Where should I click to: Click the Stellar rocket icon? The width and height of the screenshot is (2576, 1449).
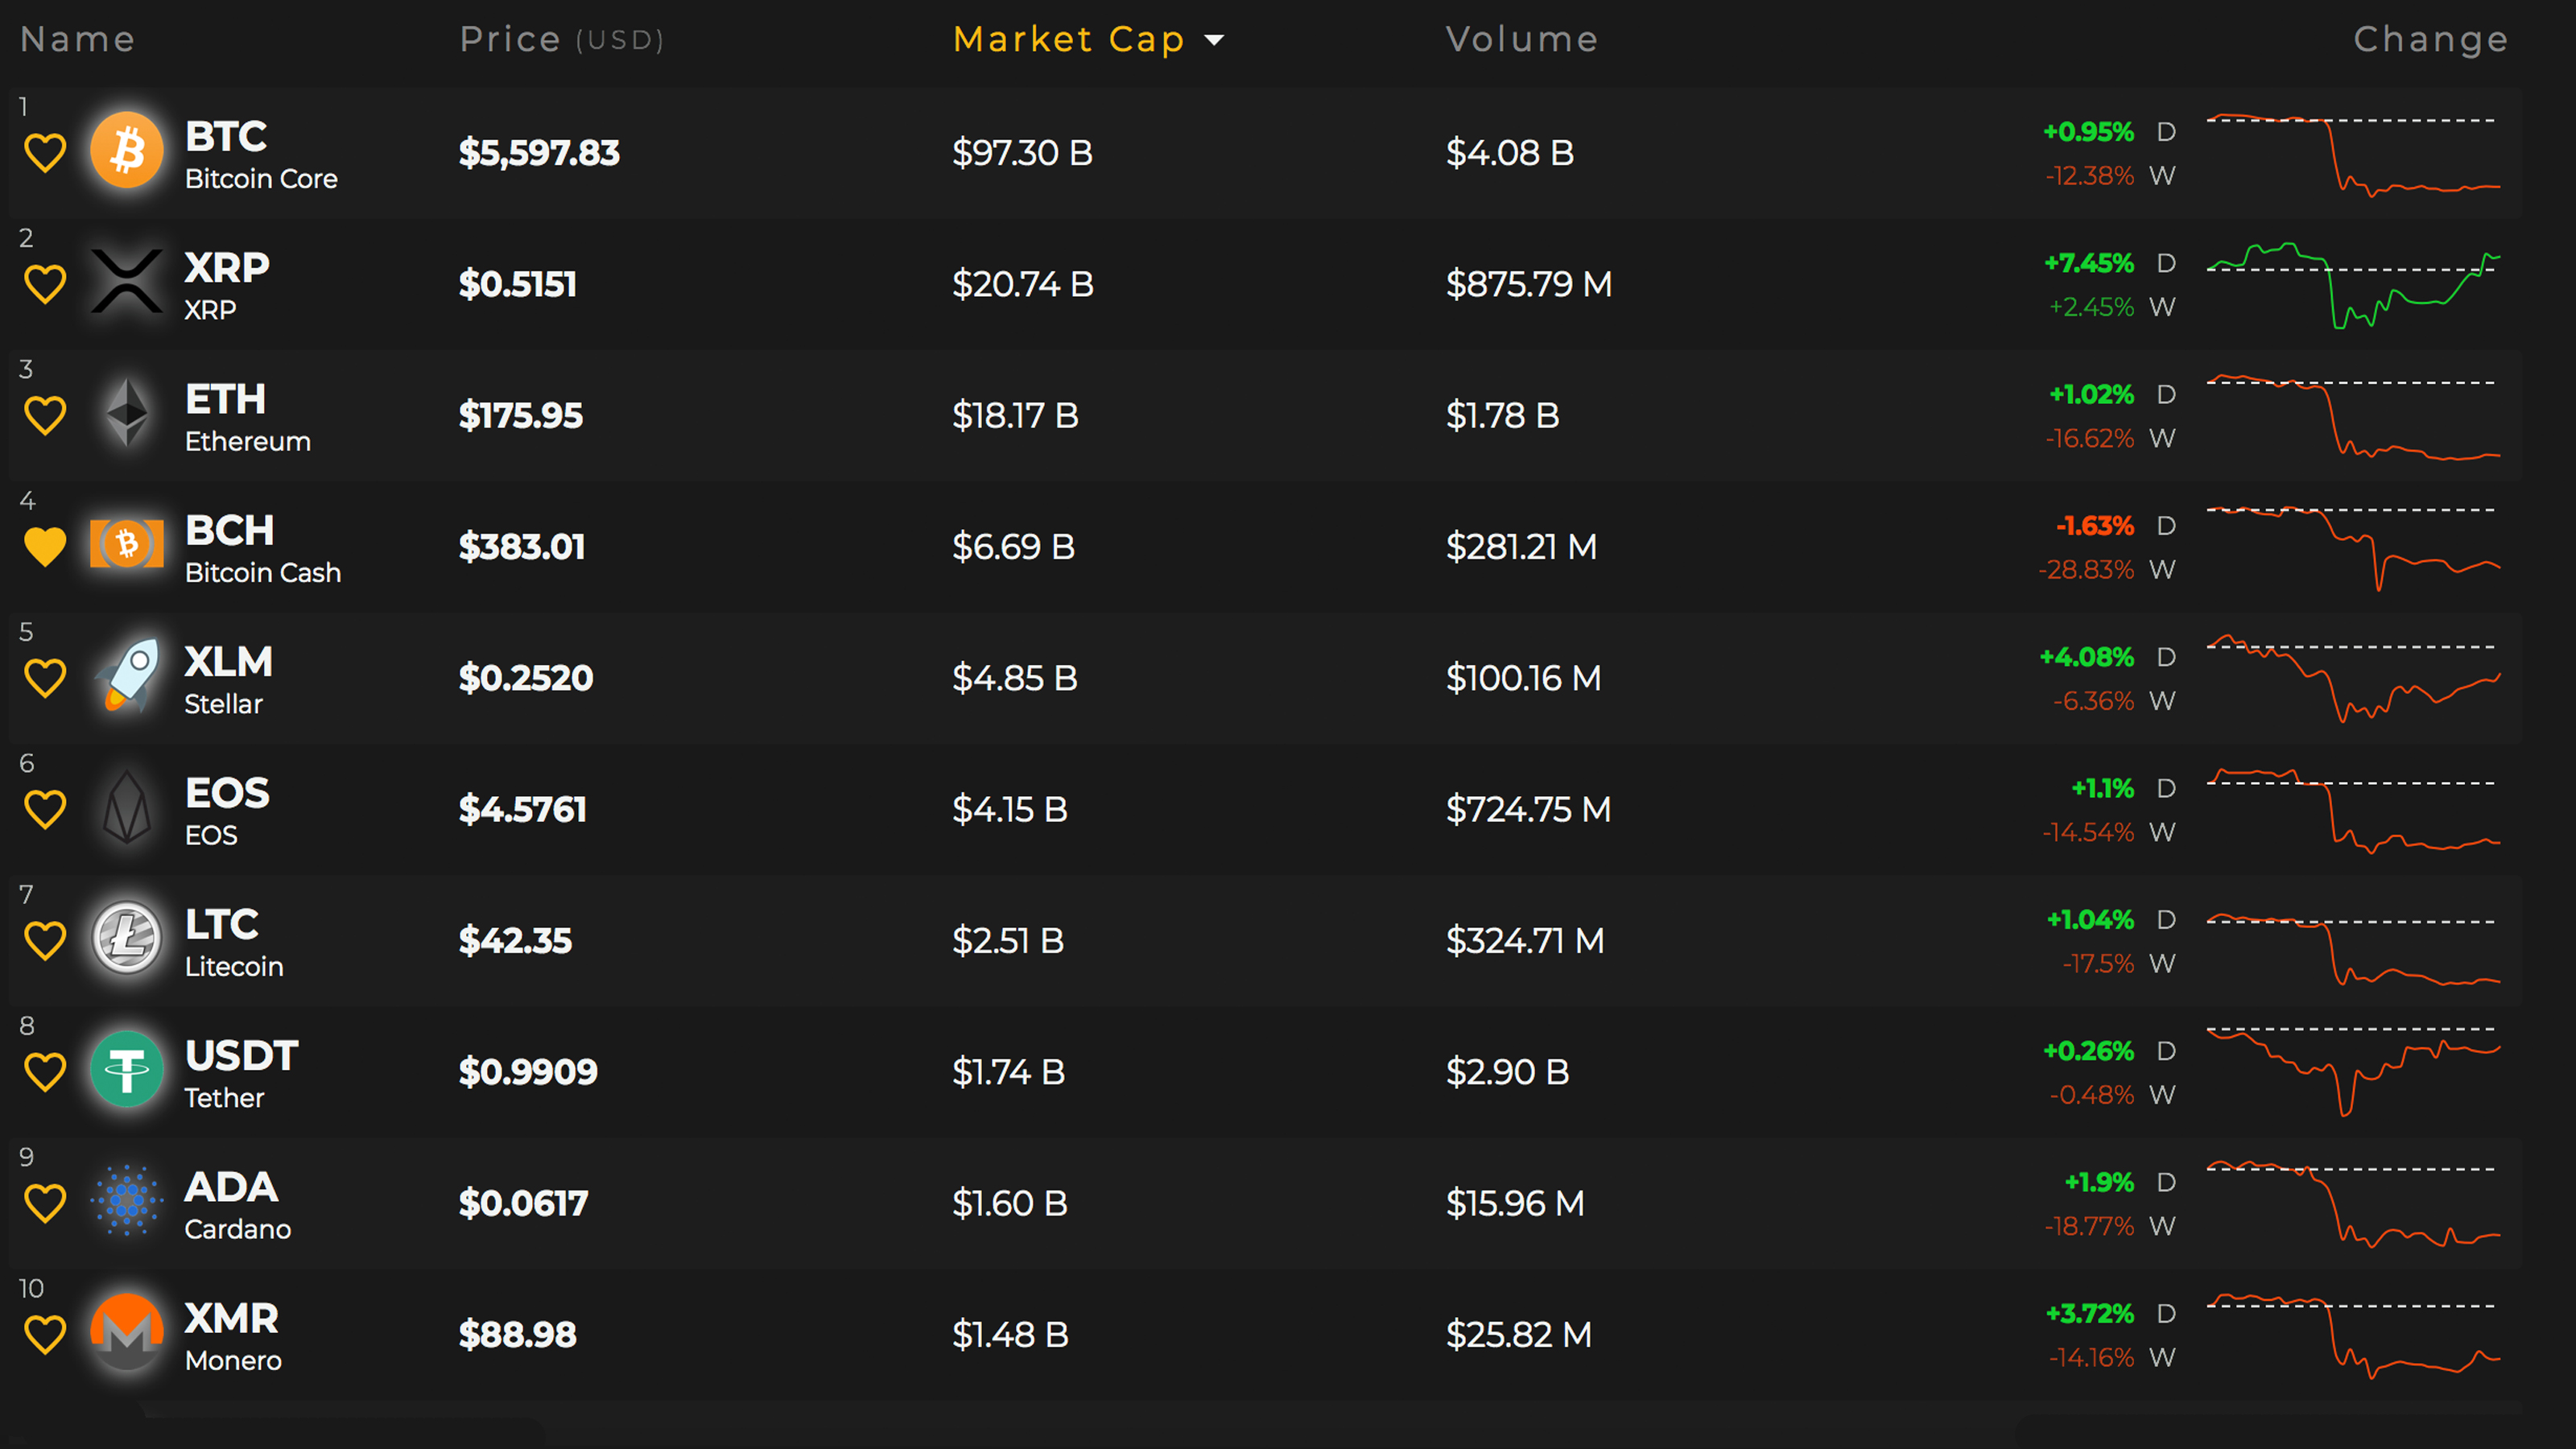click(x=127, y=676)
